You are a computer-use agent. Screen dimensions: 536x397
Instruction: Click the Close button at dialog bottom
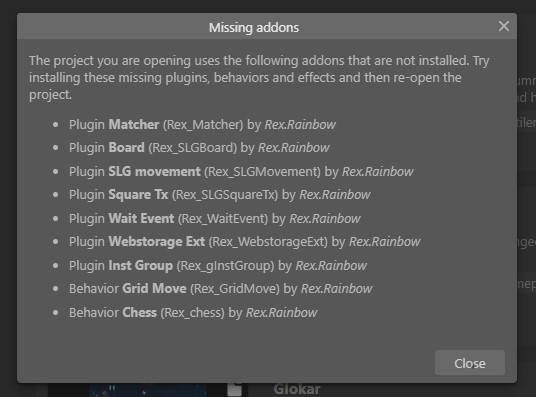(x=470, y=363)
